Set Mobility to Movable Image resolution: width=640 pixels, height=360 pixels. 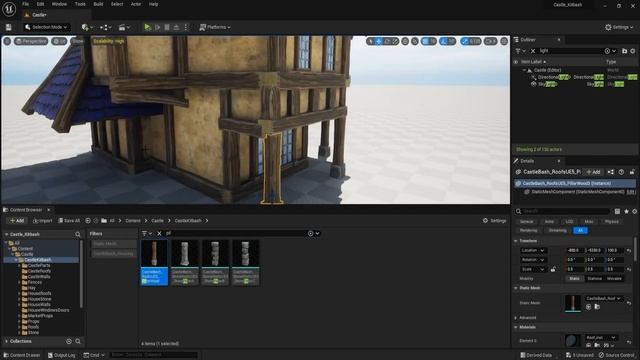click(x=614, y=279)
